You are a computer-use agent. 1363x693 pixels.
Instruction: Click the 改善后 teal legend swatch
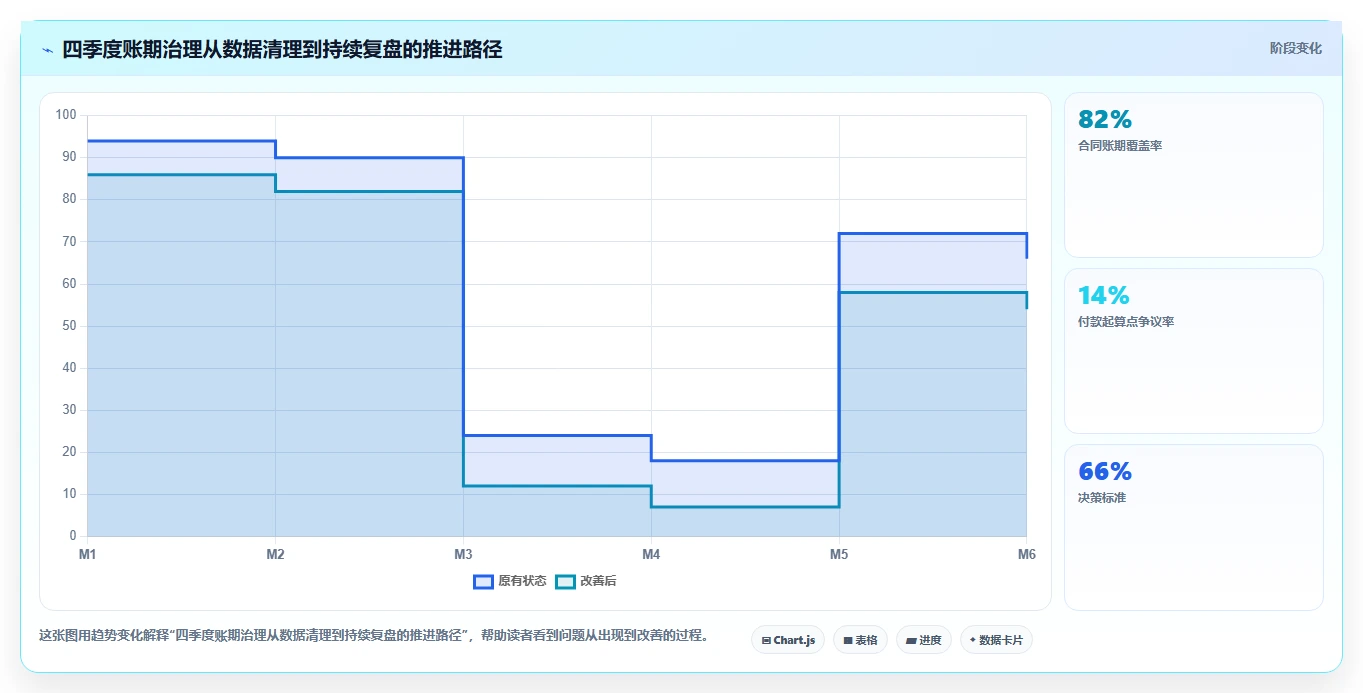566,581
